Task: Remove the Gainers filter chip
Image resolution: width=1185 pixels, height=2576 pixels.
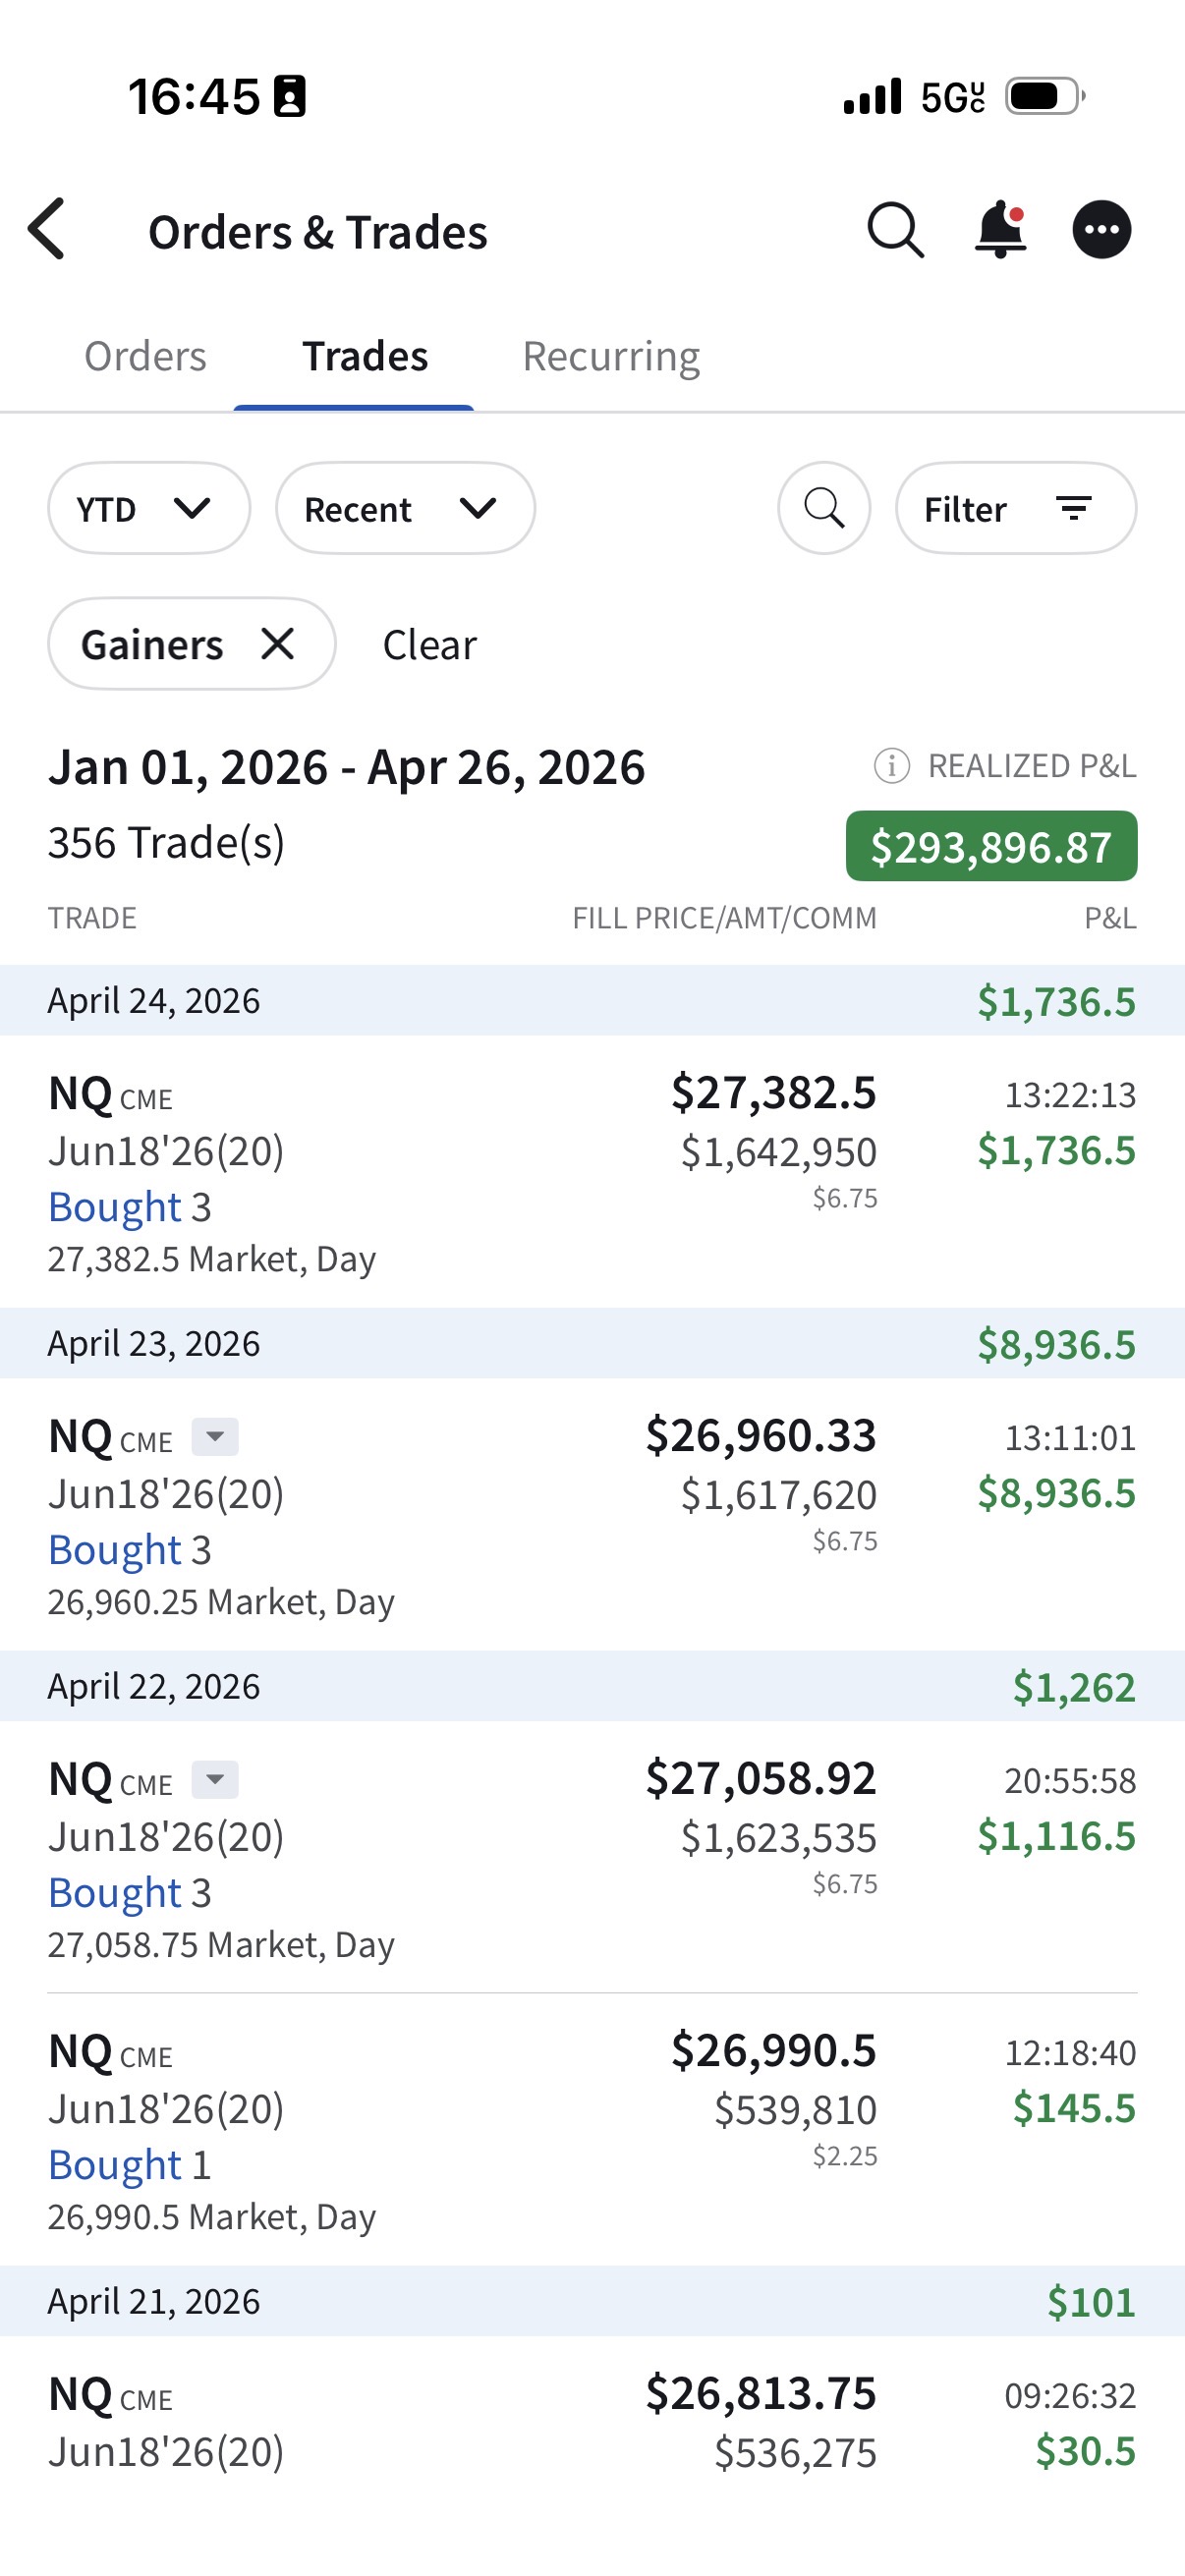Action: tap(278, 644)
